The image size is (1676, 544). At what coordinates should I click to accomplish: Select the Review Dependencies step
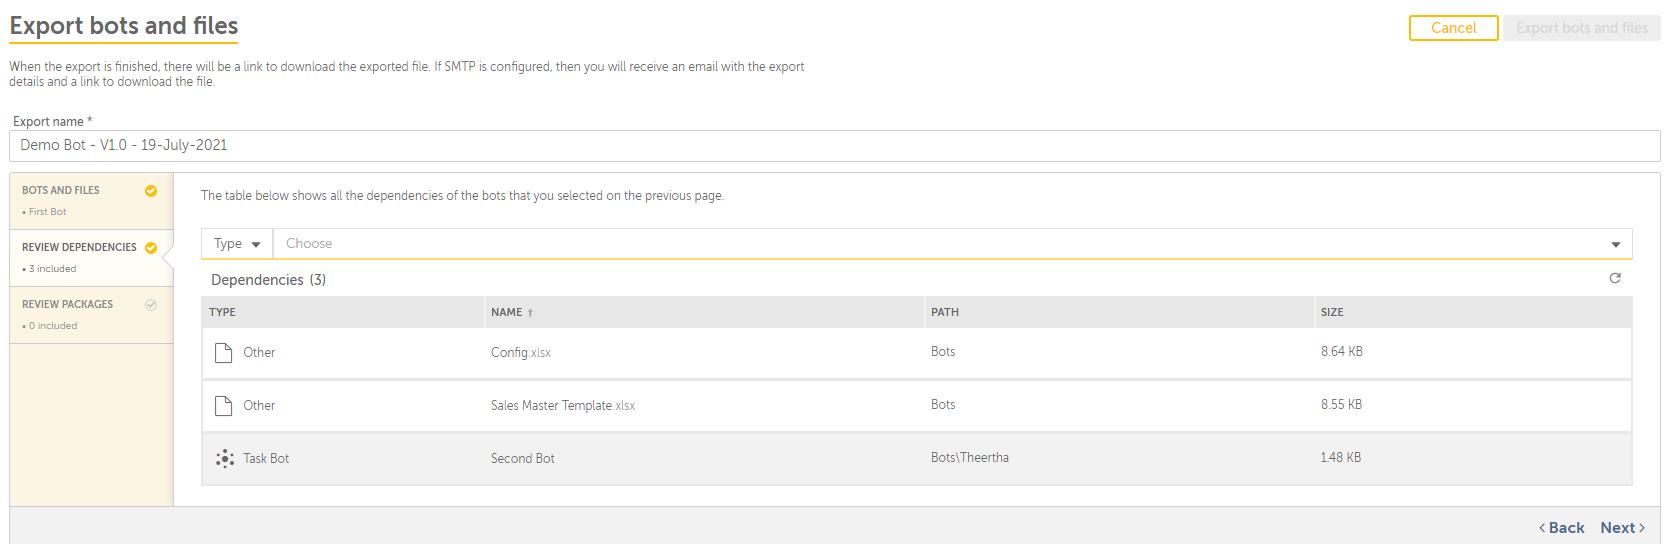click(92, 258)
